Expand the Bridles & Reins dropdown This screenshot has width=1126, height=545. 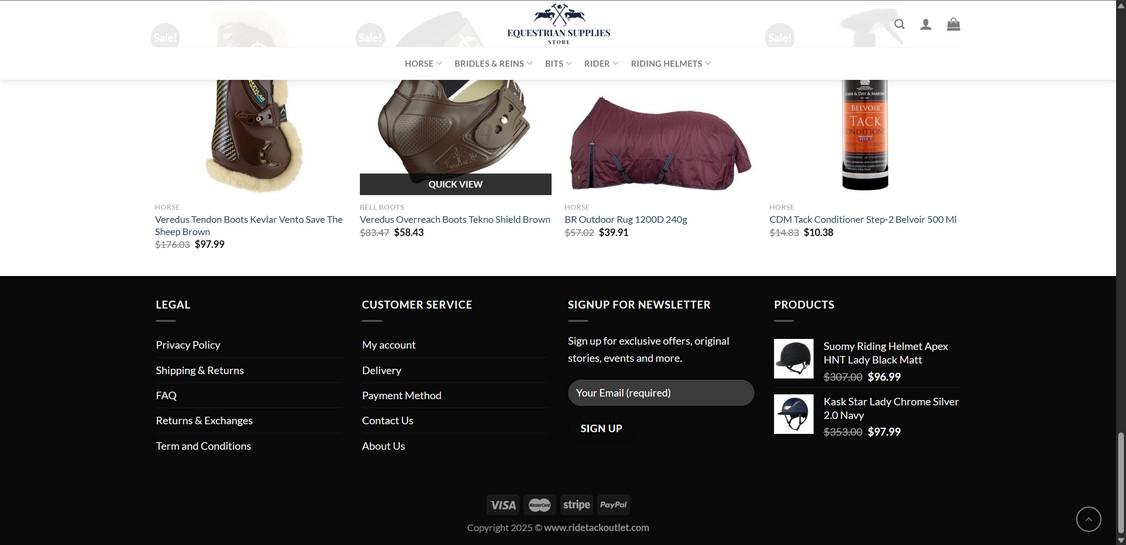493,64
